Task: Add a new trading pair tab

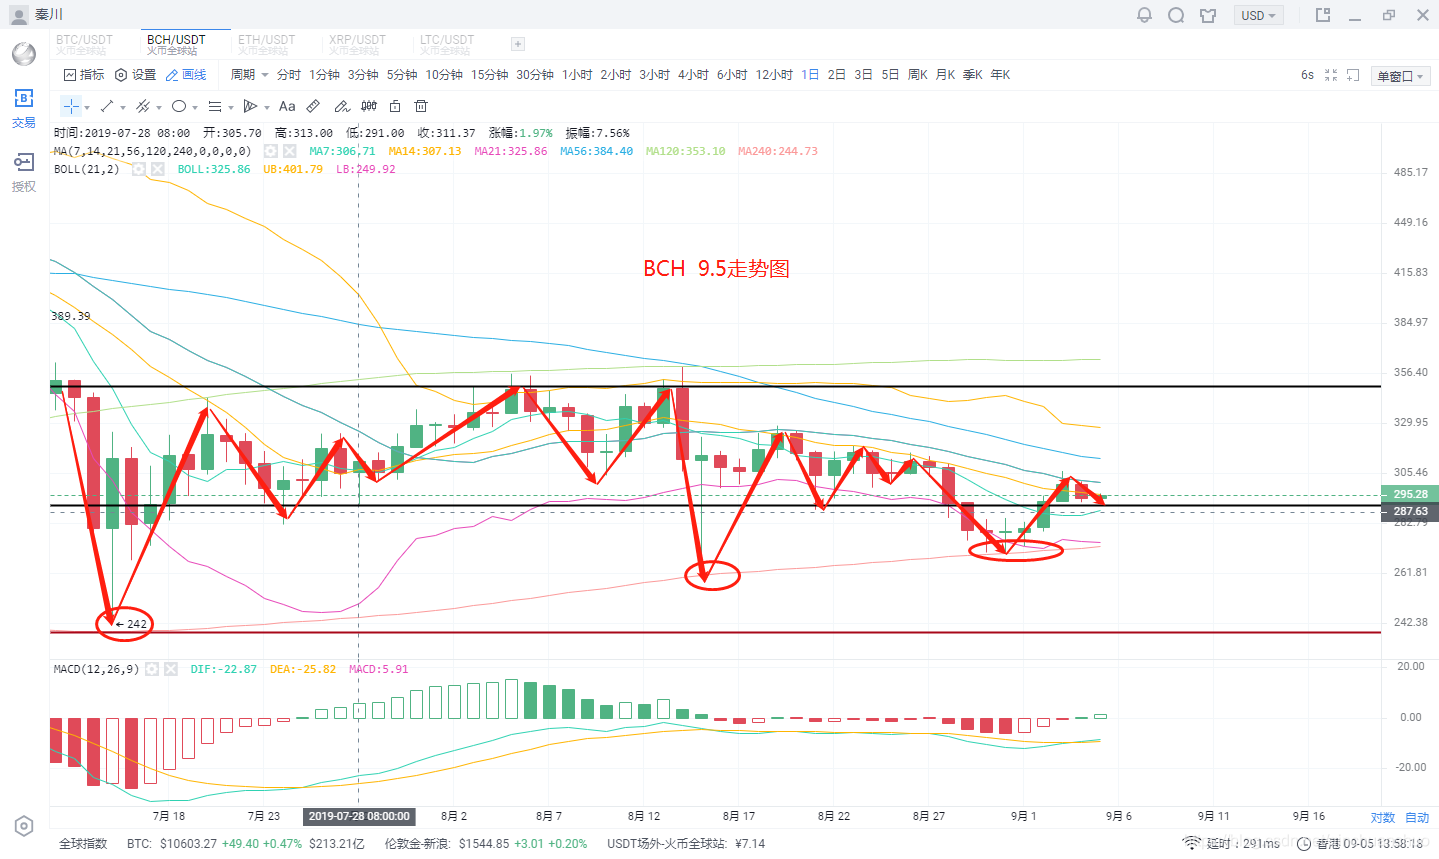Action: click(517, 44)
